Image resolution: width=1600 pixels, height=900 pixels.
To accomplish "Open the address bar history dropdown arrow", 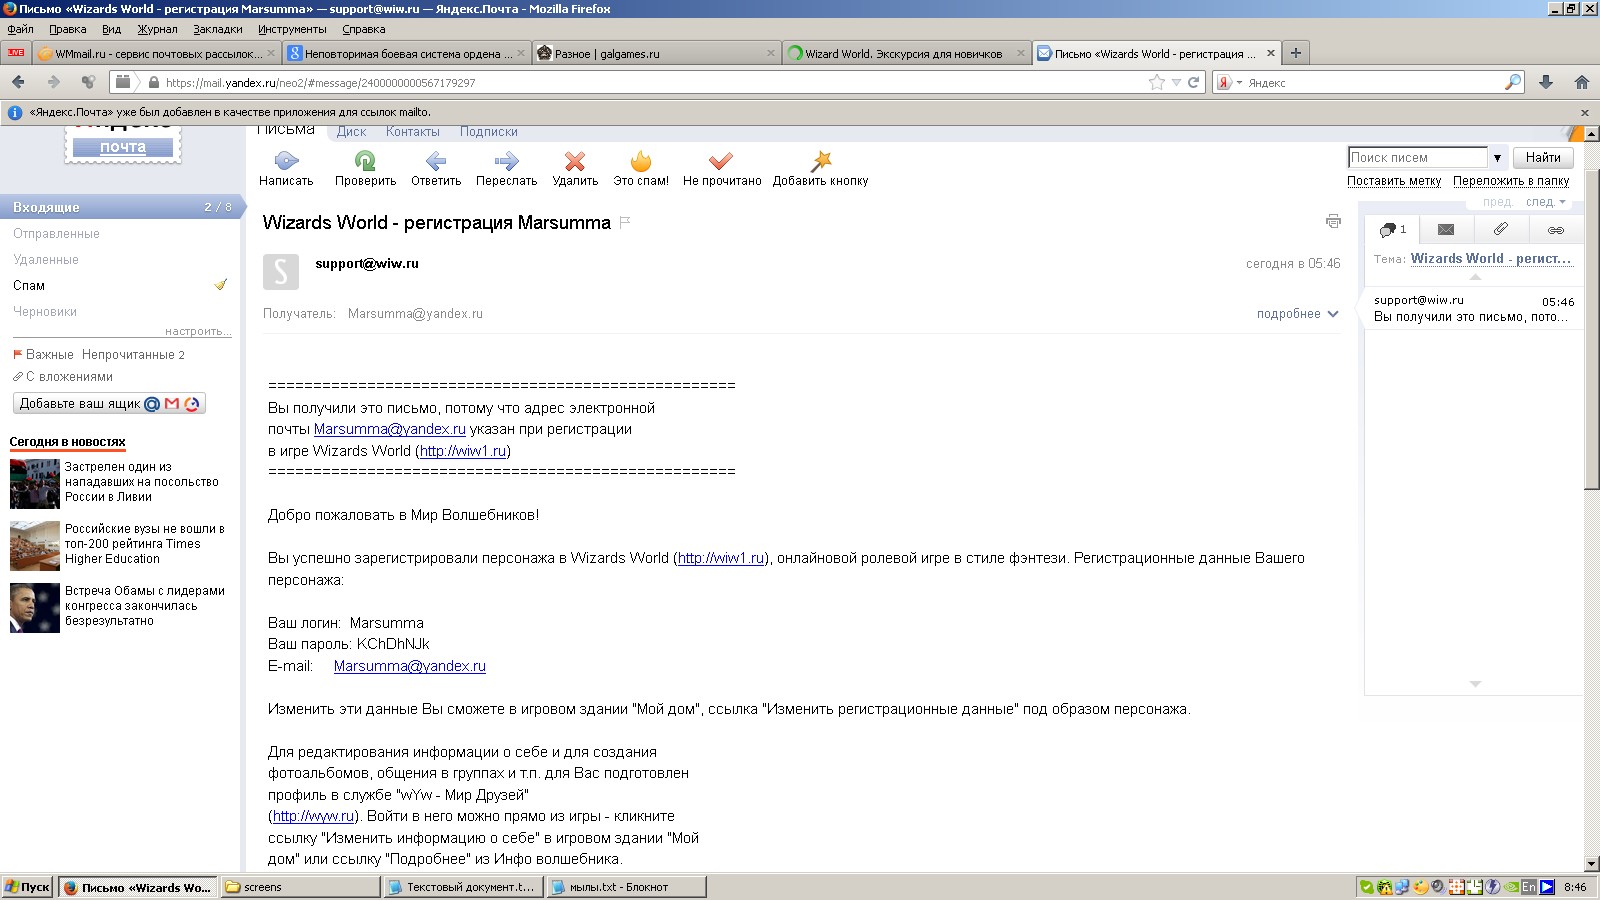I will 1176,82.
